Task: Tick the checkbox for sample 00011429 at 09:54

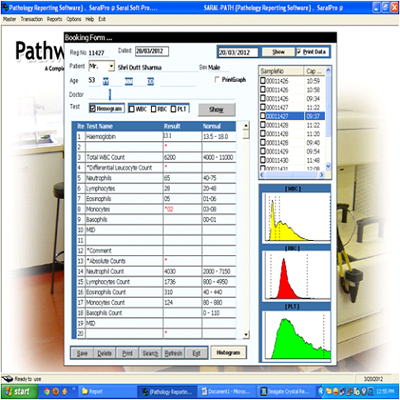Action: (263, 151)
